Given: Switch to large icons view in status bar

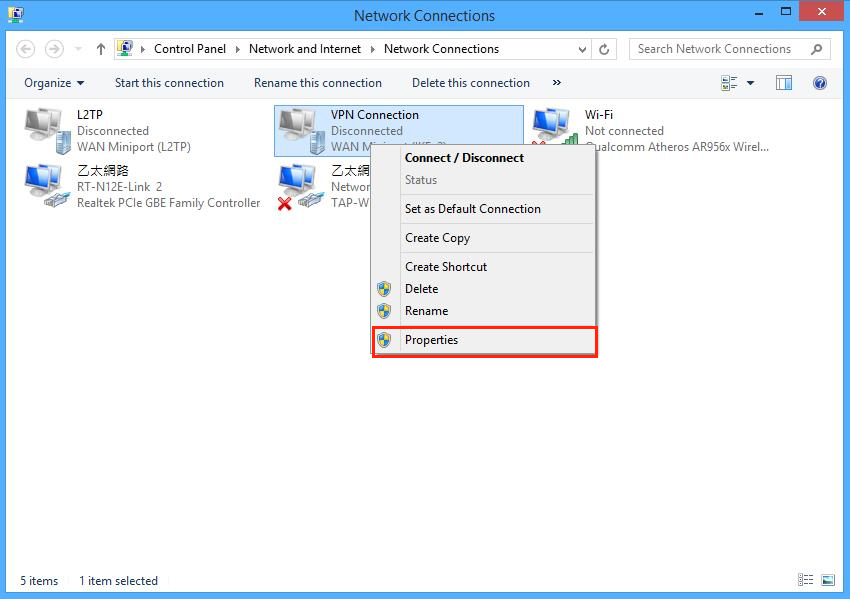Looking at the screenshot, I should [x=827, y=580].
